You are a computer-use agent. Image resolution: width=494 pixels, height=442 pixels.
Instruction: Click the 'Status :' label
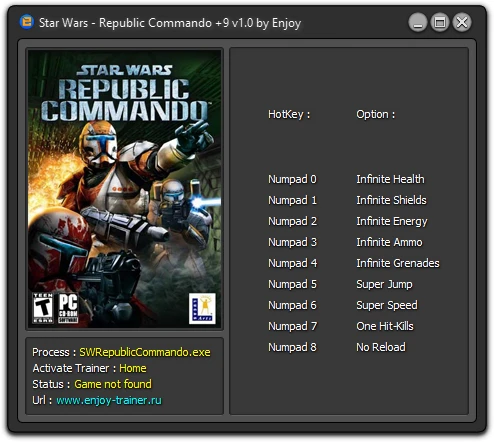tap(51, 384)
